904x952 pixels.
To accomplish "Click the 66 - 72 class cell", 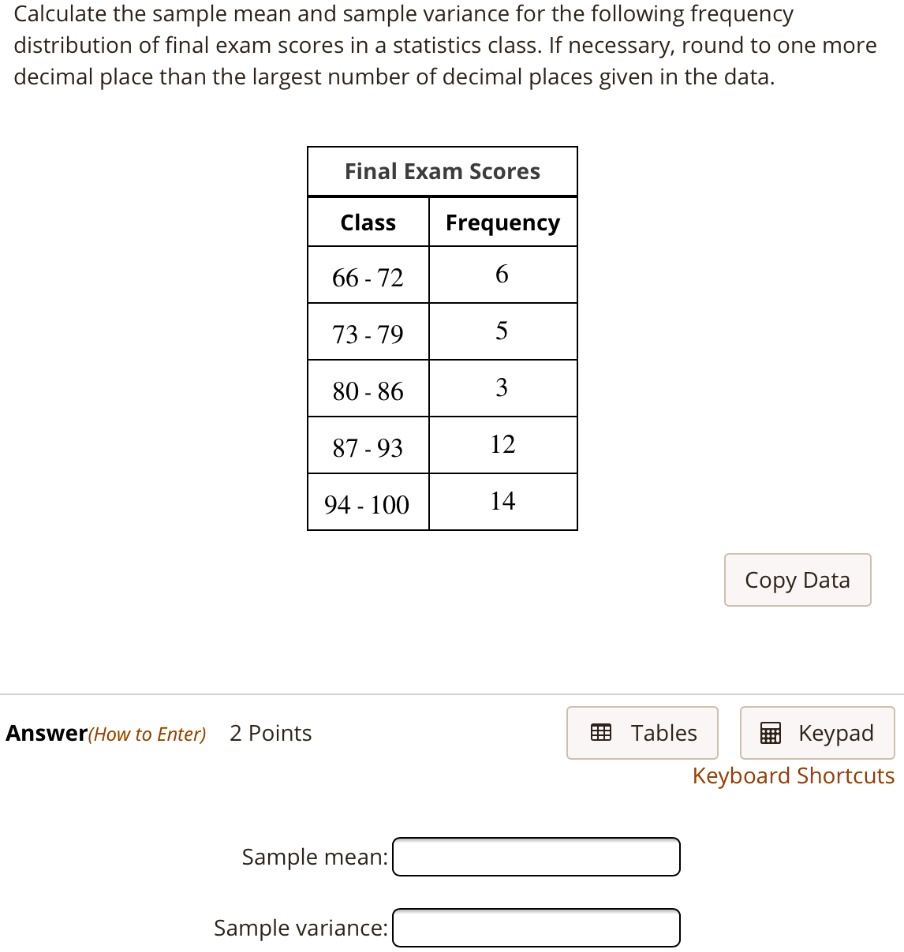I will click(x=368, y=277).
